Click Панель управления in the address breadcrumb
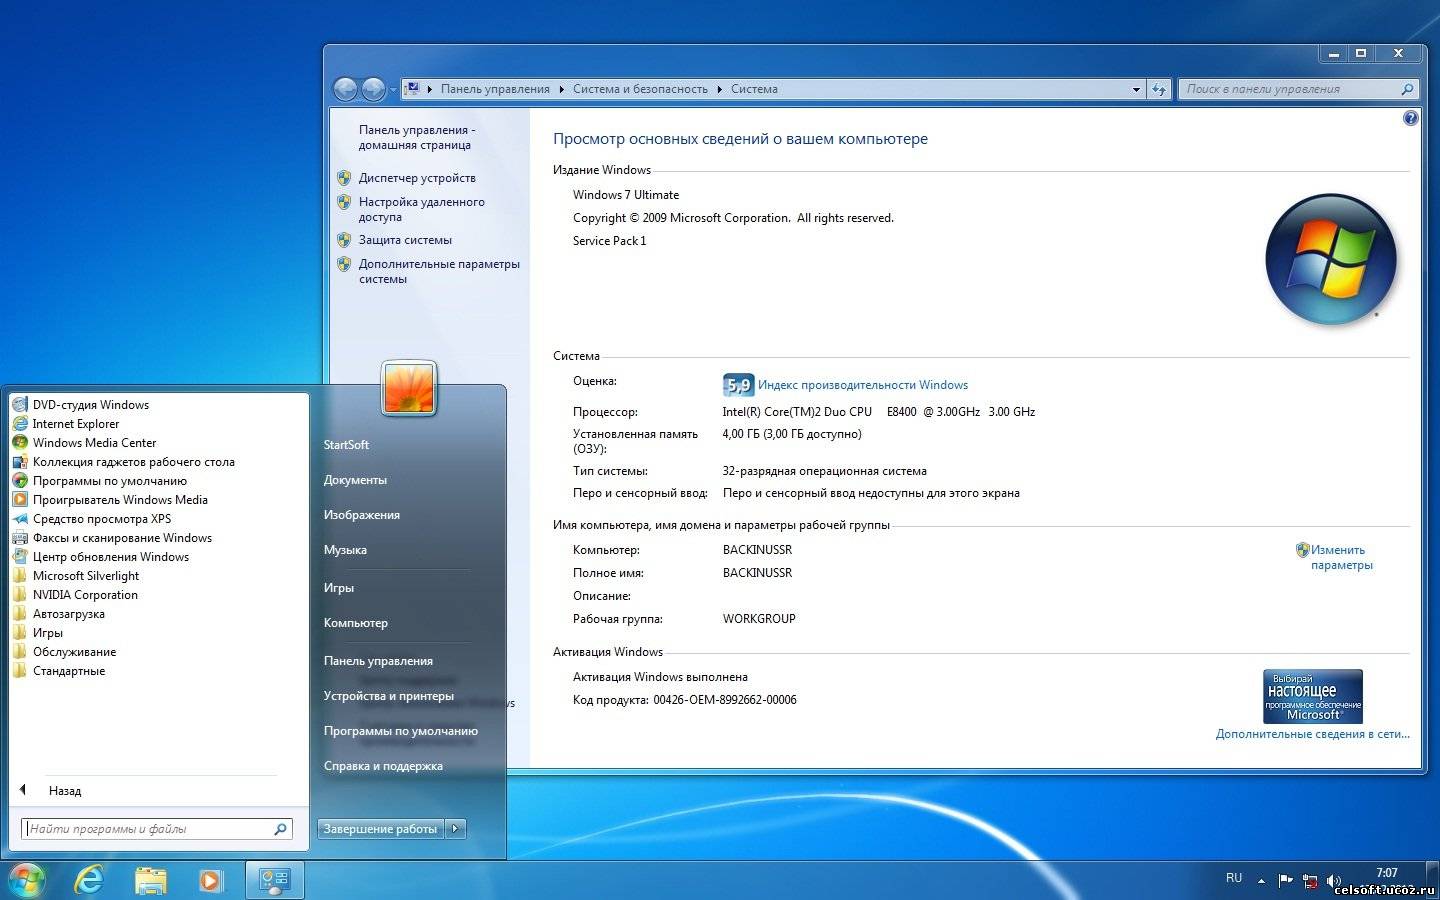Screen dimensions: 1440x900 point(495,89)
